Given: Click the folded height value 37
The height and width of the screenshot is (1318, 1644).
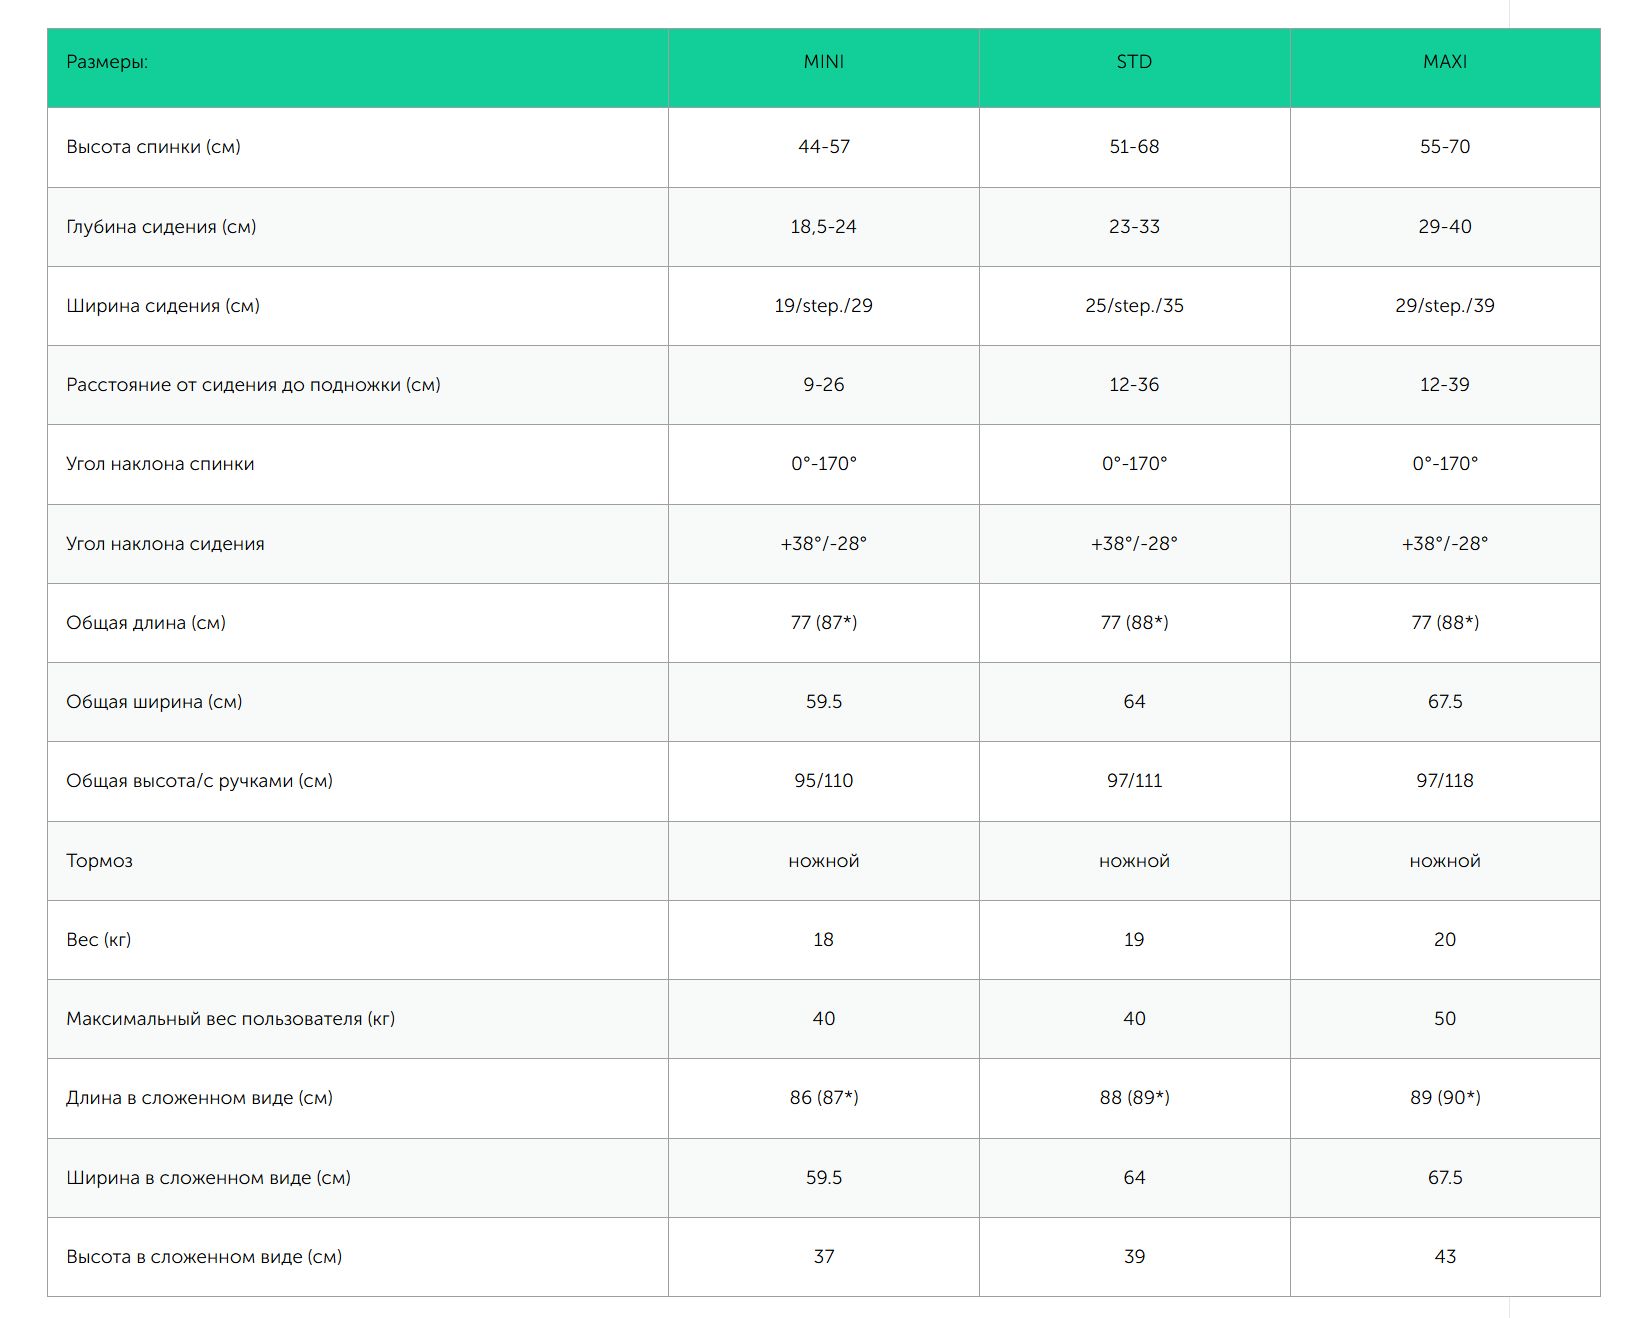Looking at the screenshot, I should point(823,1257).
